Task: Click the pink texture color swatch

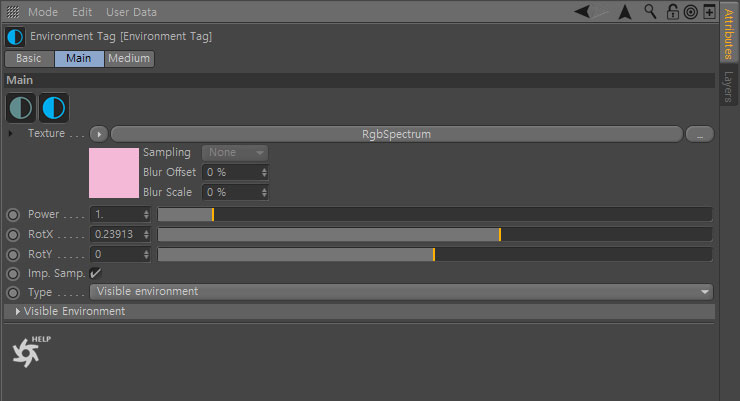Action: pos(114,173)
